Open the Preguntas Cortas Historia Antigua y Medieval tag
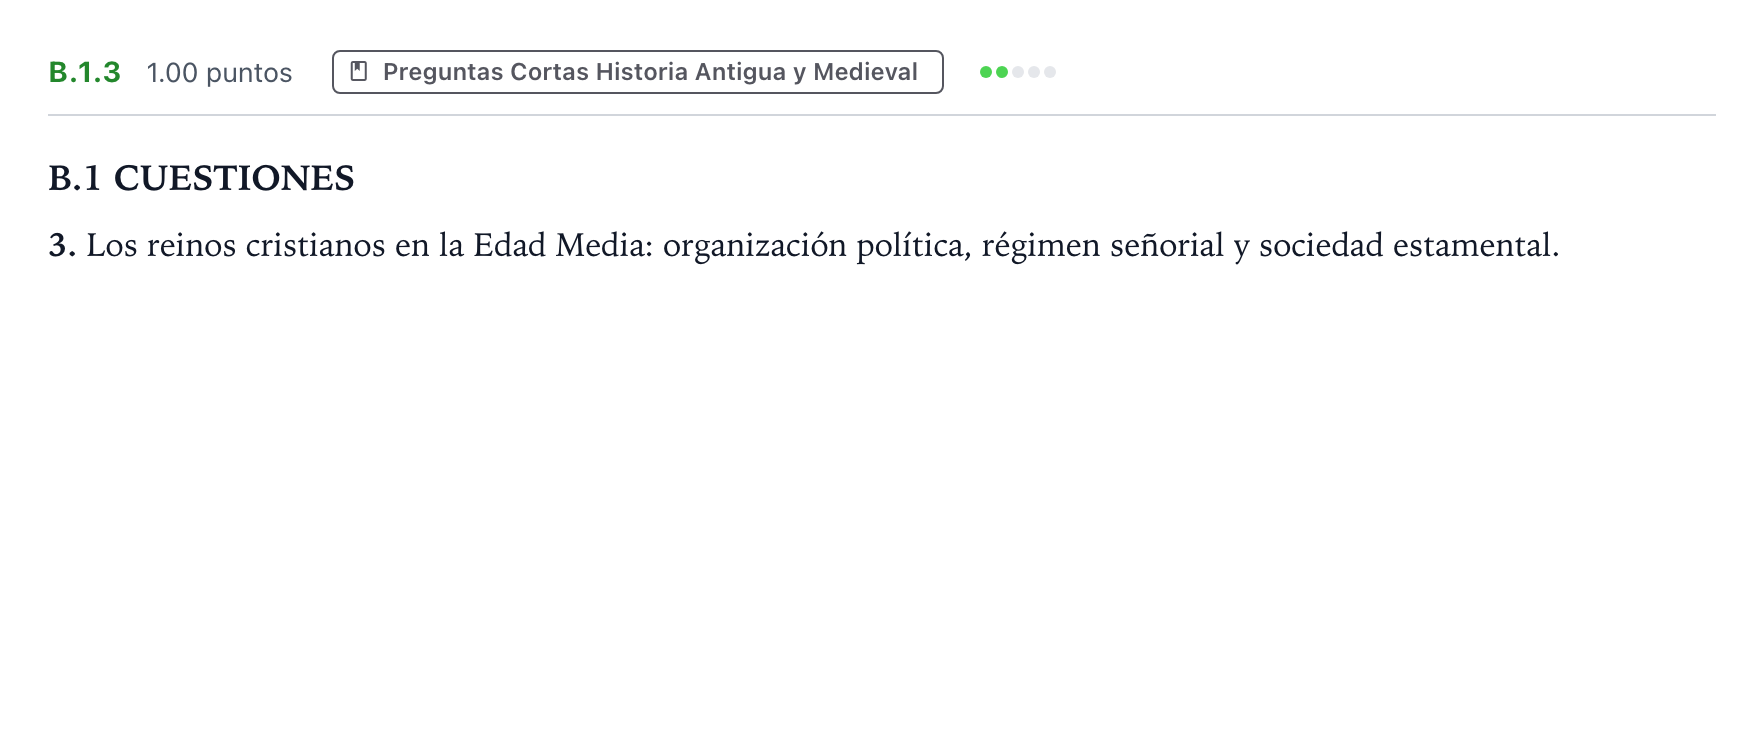Screen dimensions: 1764x732 [637, 72]
